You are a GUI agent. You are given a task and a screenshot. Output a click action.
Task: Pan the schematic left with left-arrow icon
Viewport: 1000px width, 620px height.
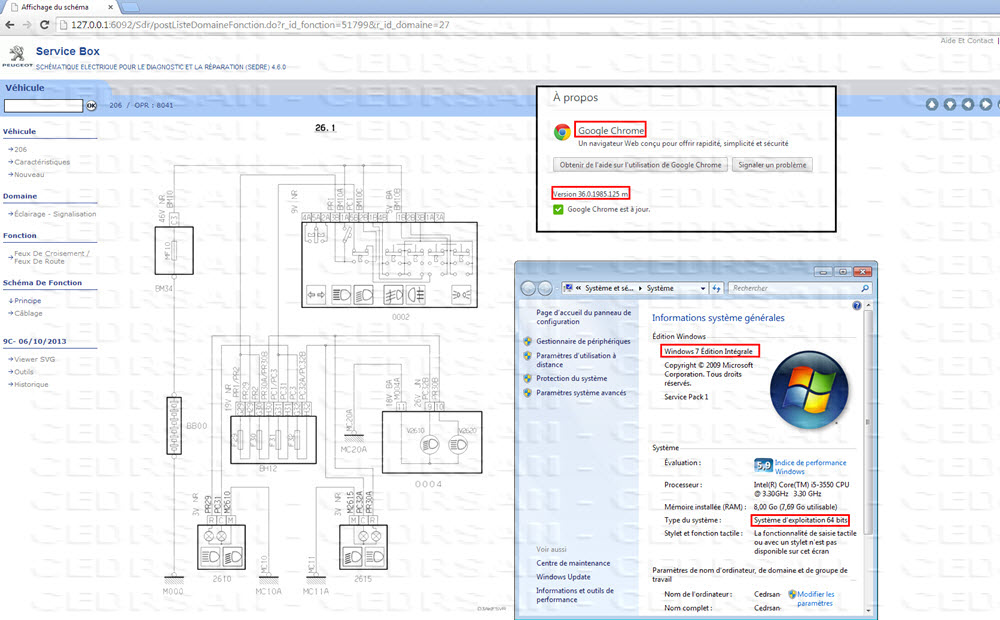pyautogui.click(x=967, y=104)
